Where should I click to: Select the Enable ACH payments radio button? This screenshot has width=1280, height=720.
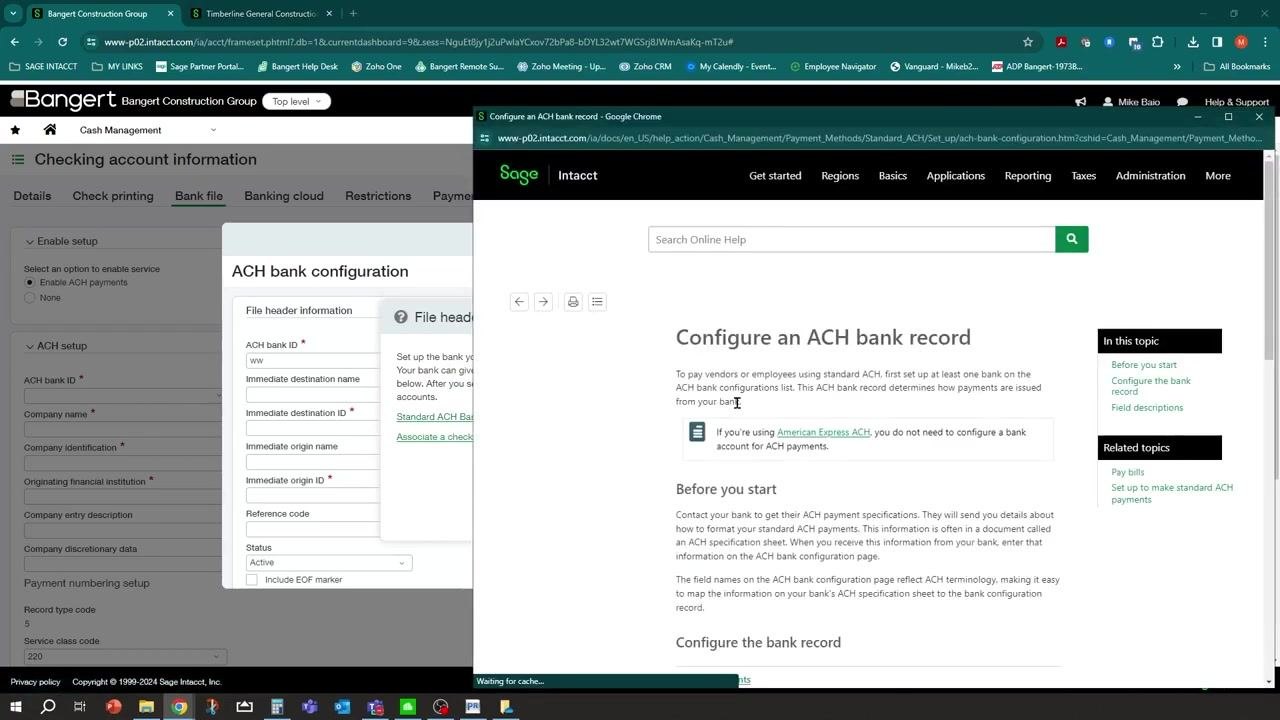[x=29, y=283]
